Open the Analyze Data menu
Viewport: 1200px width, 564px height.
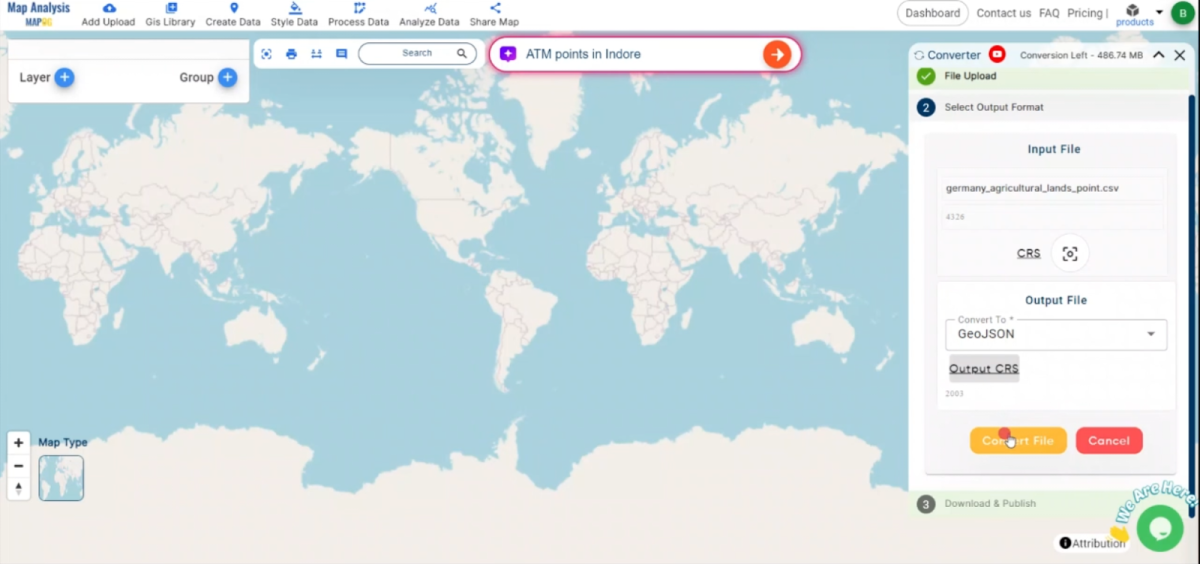(429, 14)
